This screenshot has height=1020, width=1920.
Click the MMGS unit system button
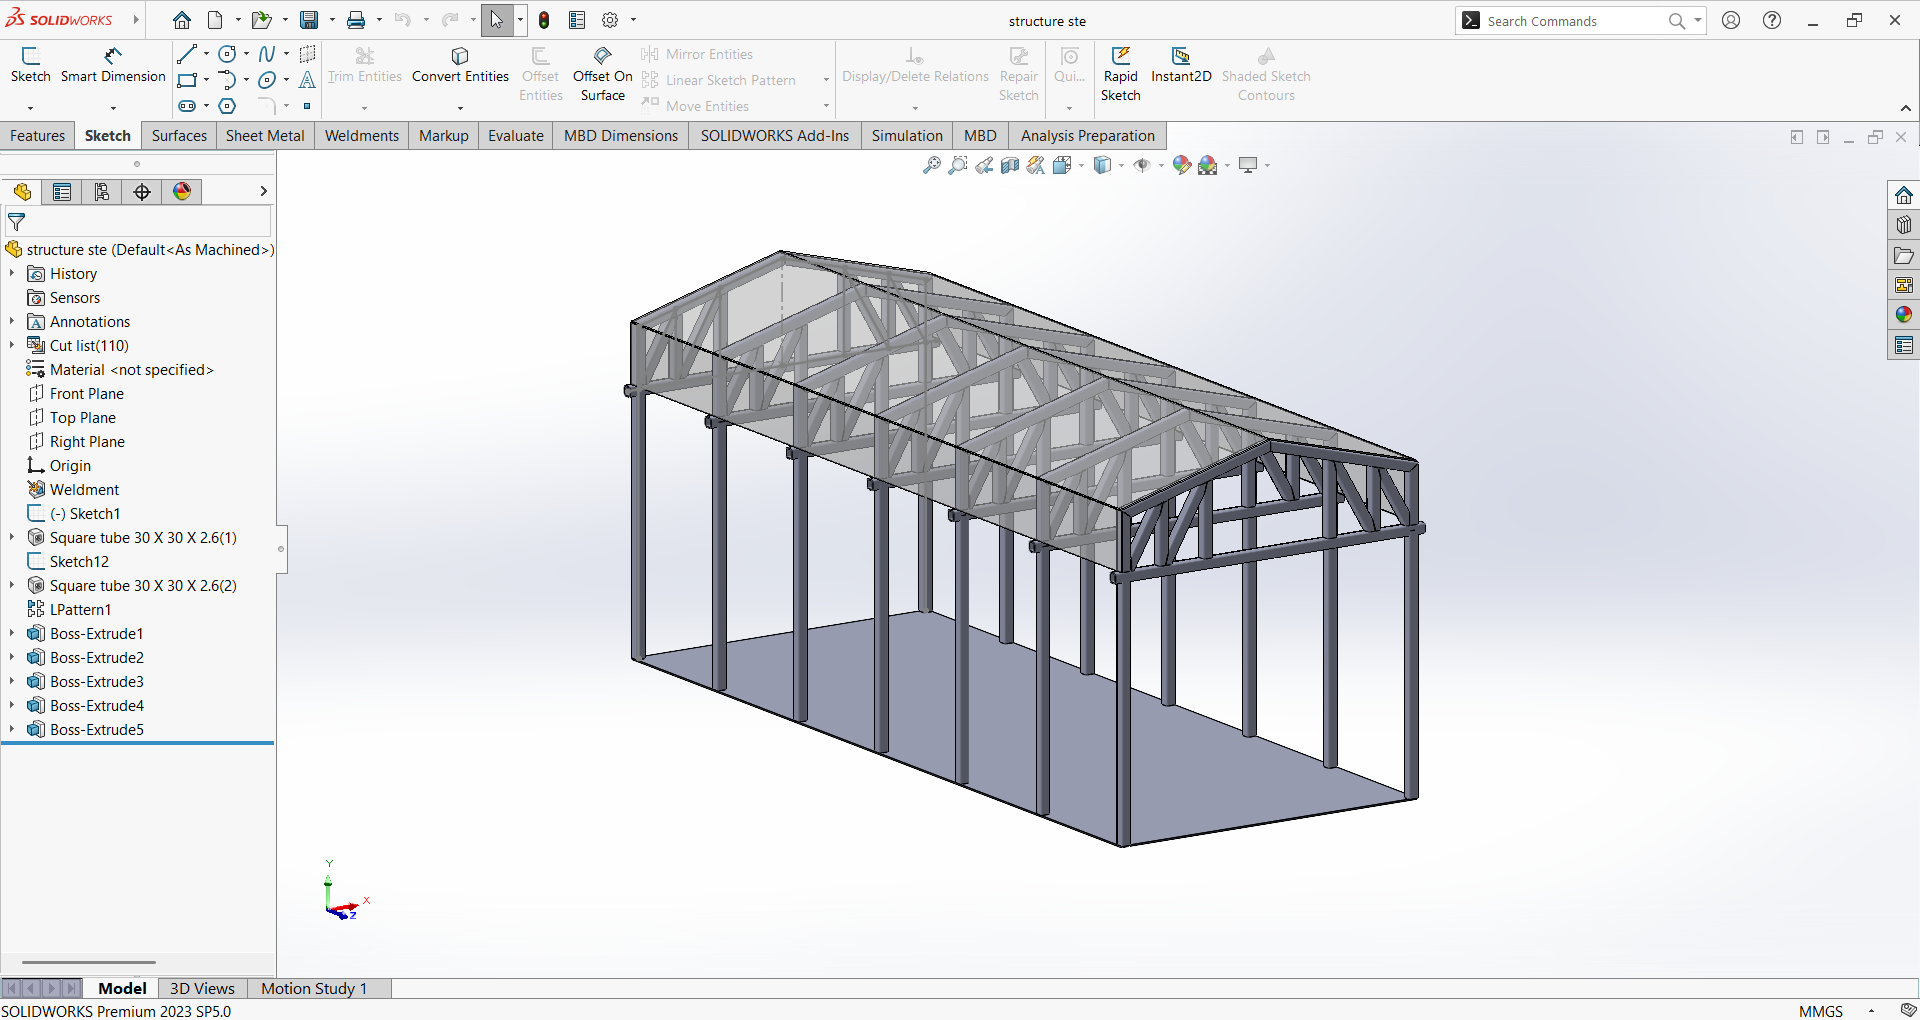tap(1820, 1011)
